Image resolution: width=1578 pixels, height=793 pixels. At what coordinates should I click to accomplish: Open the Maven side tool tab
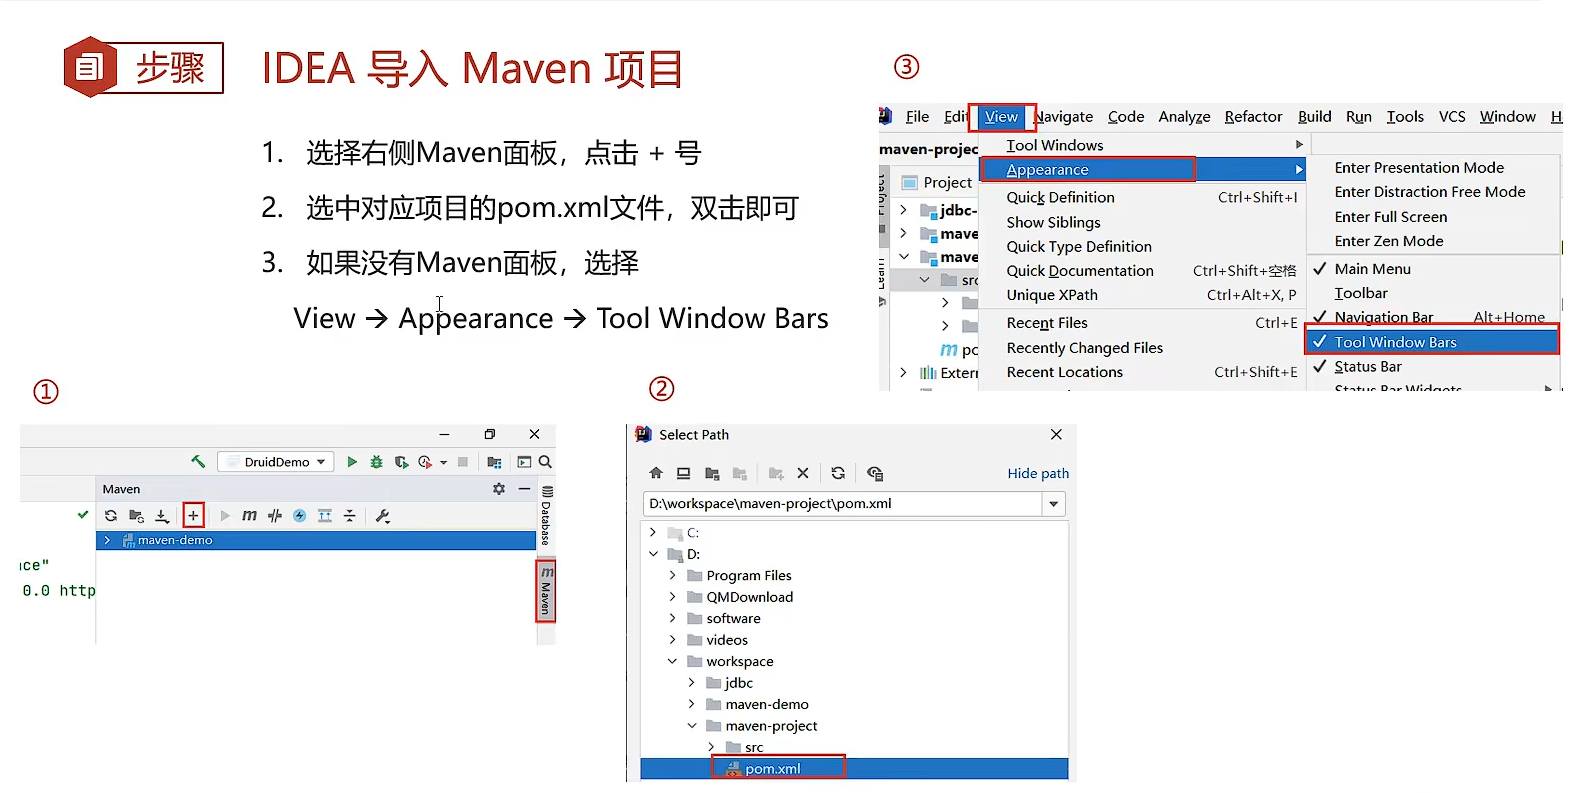(546, 590)
